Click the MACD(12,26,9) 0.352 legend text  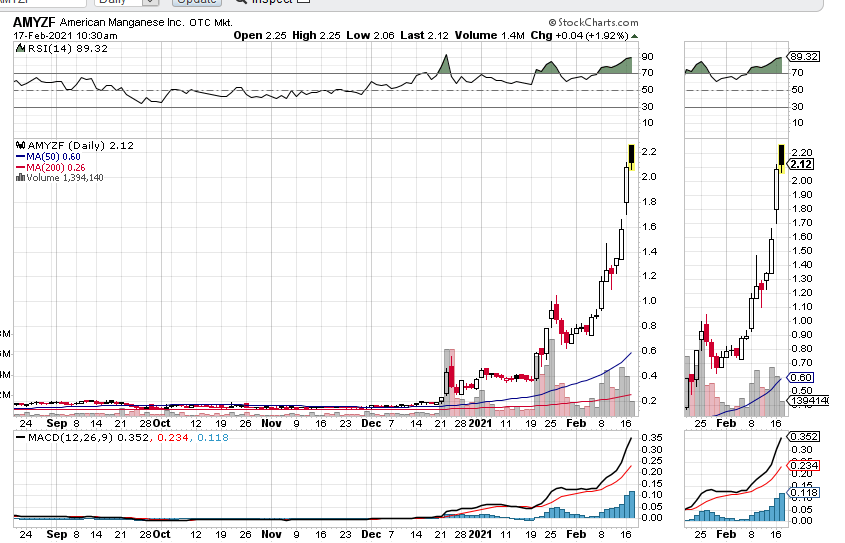pos(88,437)
